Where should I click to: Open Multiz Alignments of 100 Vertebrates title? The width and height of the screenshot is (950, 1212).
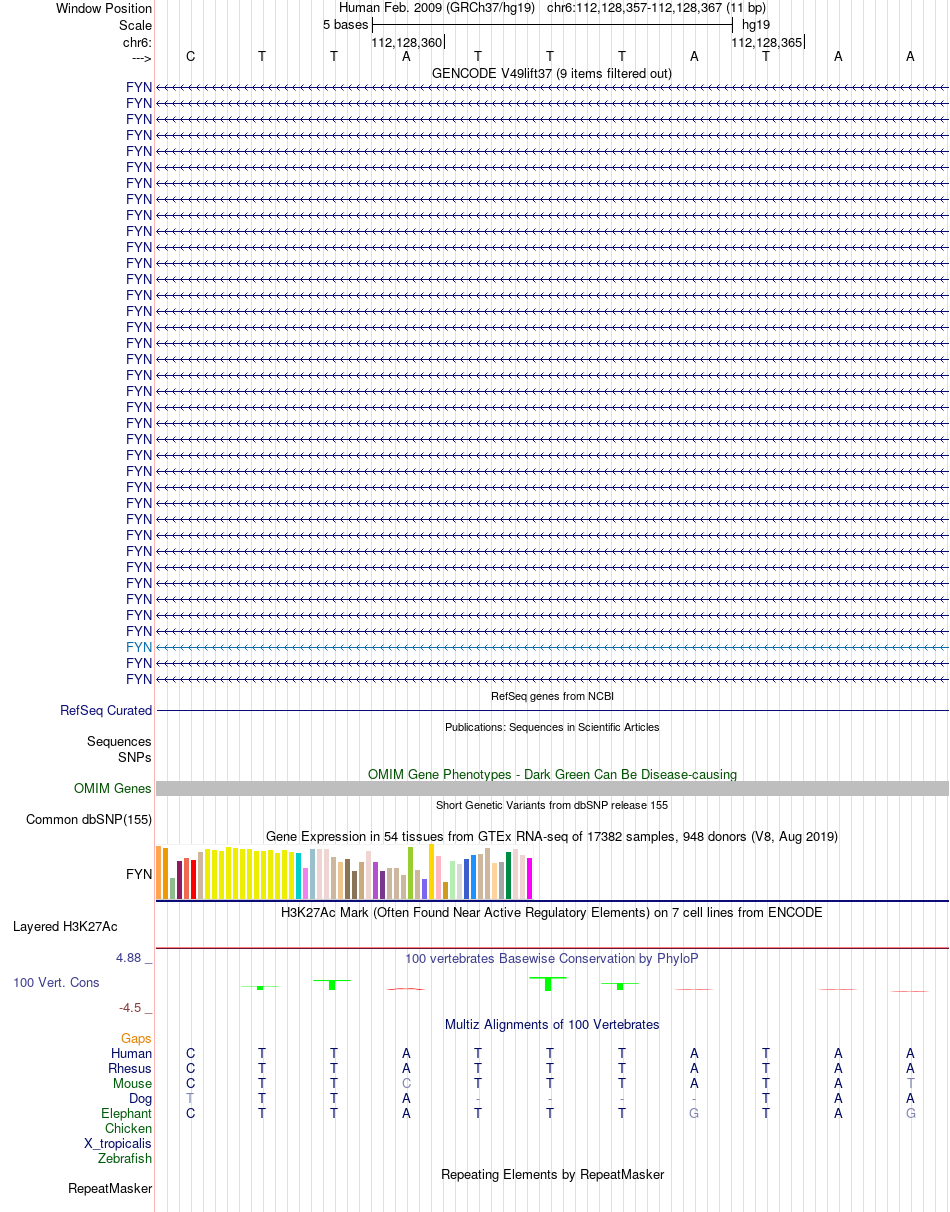tap(552, 1025)
